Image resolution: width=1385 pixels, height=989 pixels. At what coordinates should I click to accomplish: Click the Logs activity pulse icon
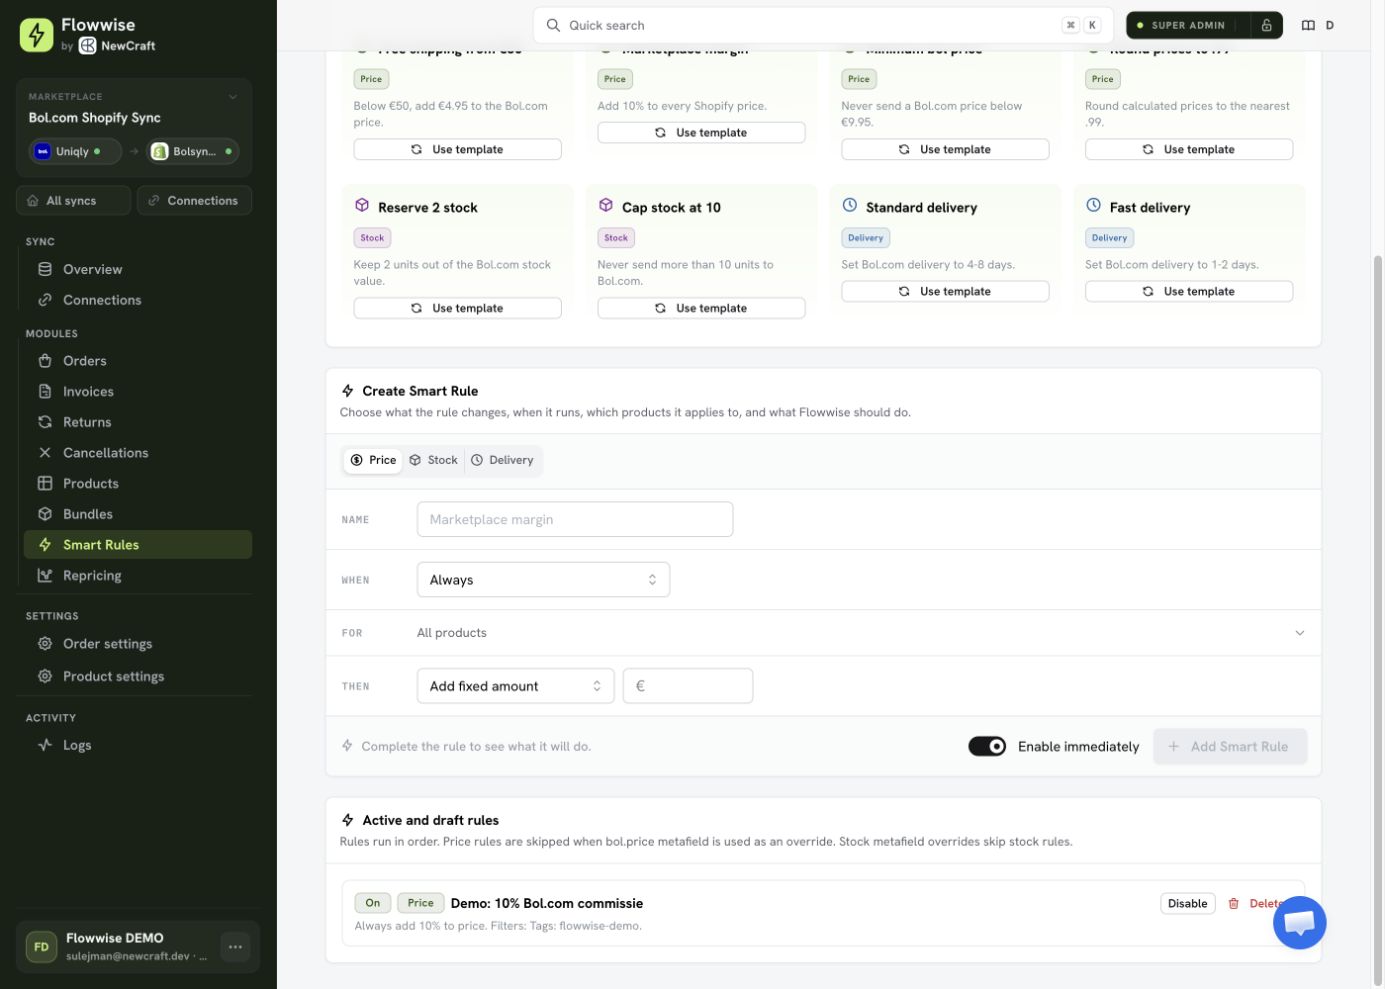click(45, 745)
